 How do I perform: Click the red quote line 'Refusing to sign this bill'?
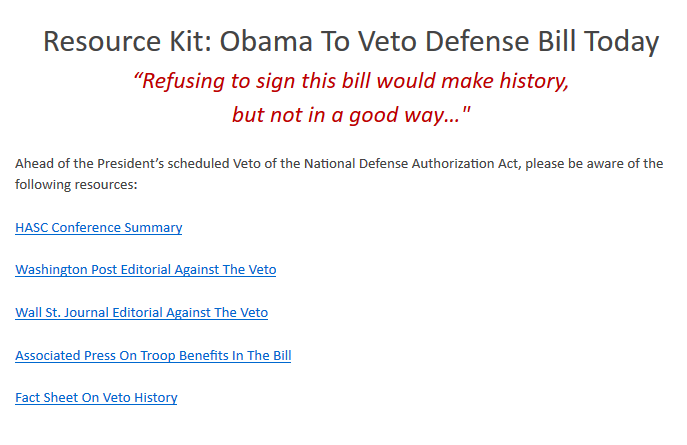tap(253, 81)
